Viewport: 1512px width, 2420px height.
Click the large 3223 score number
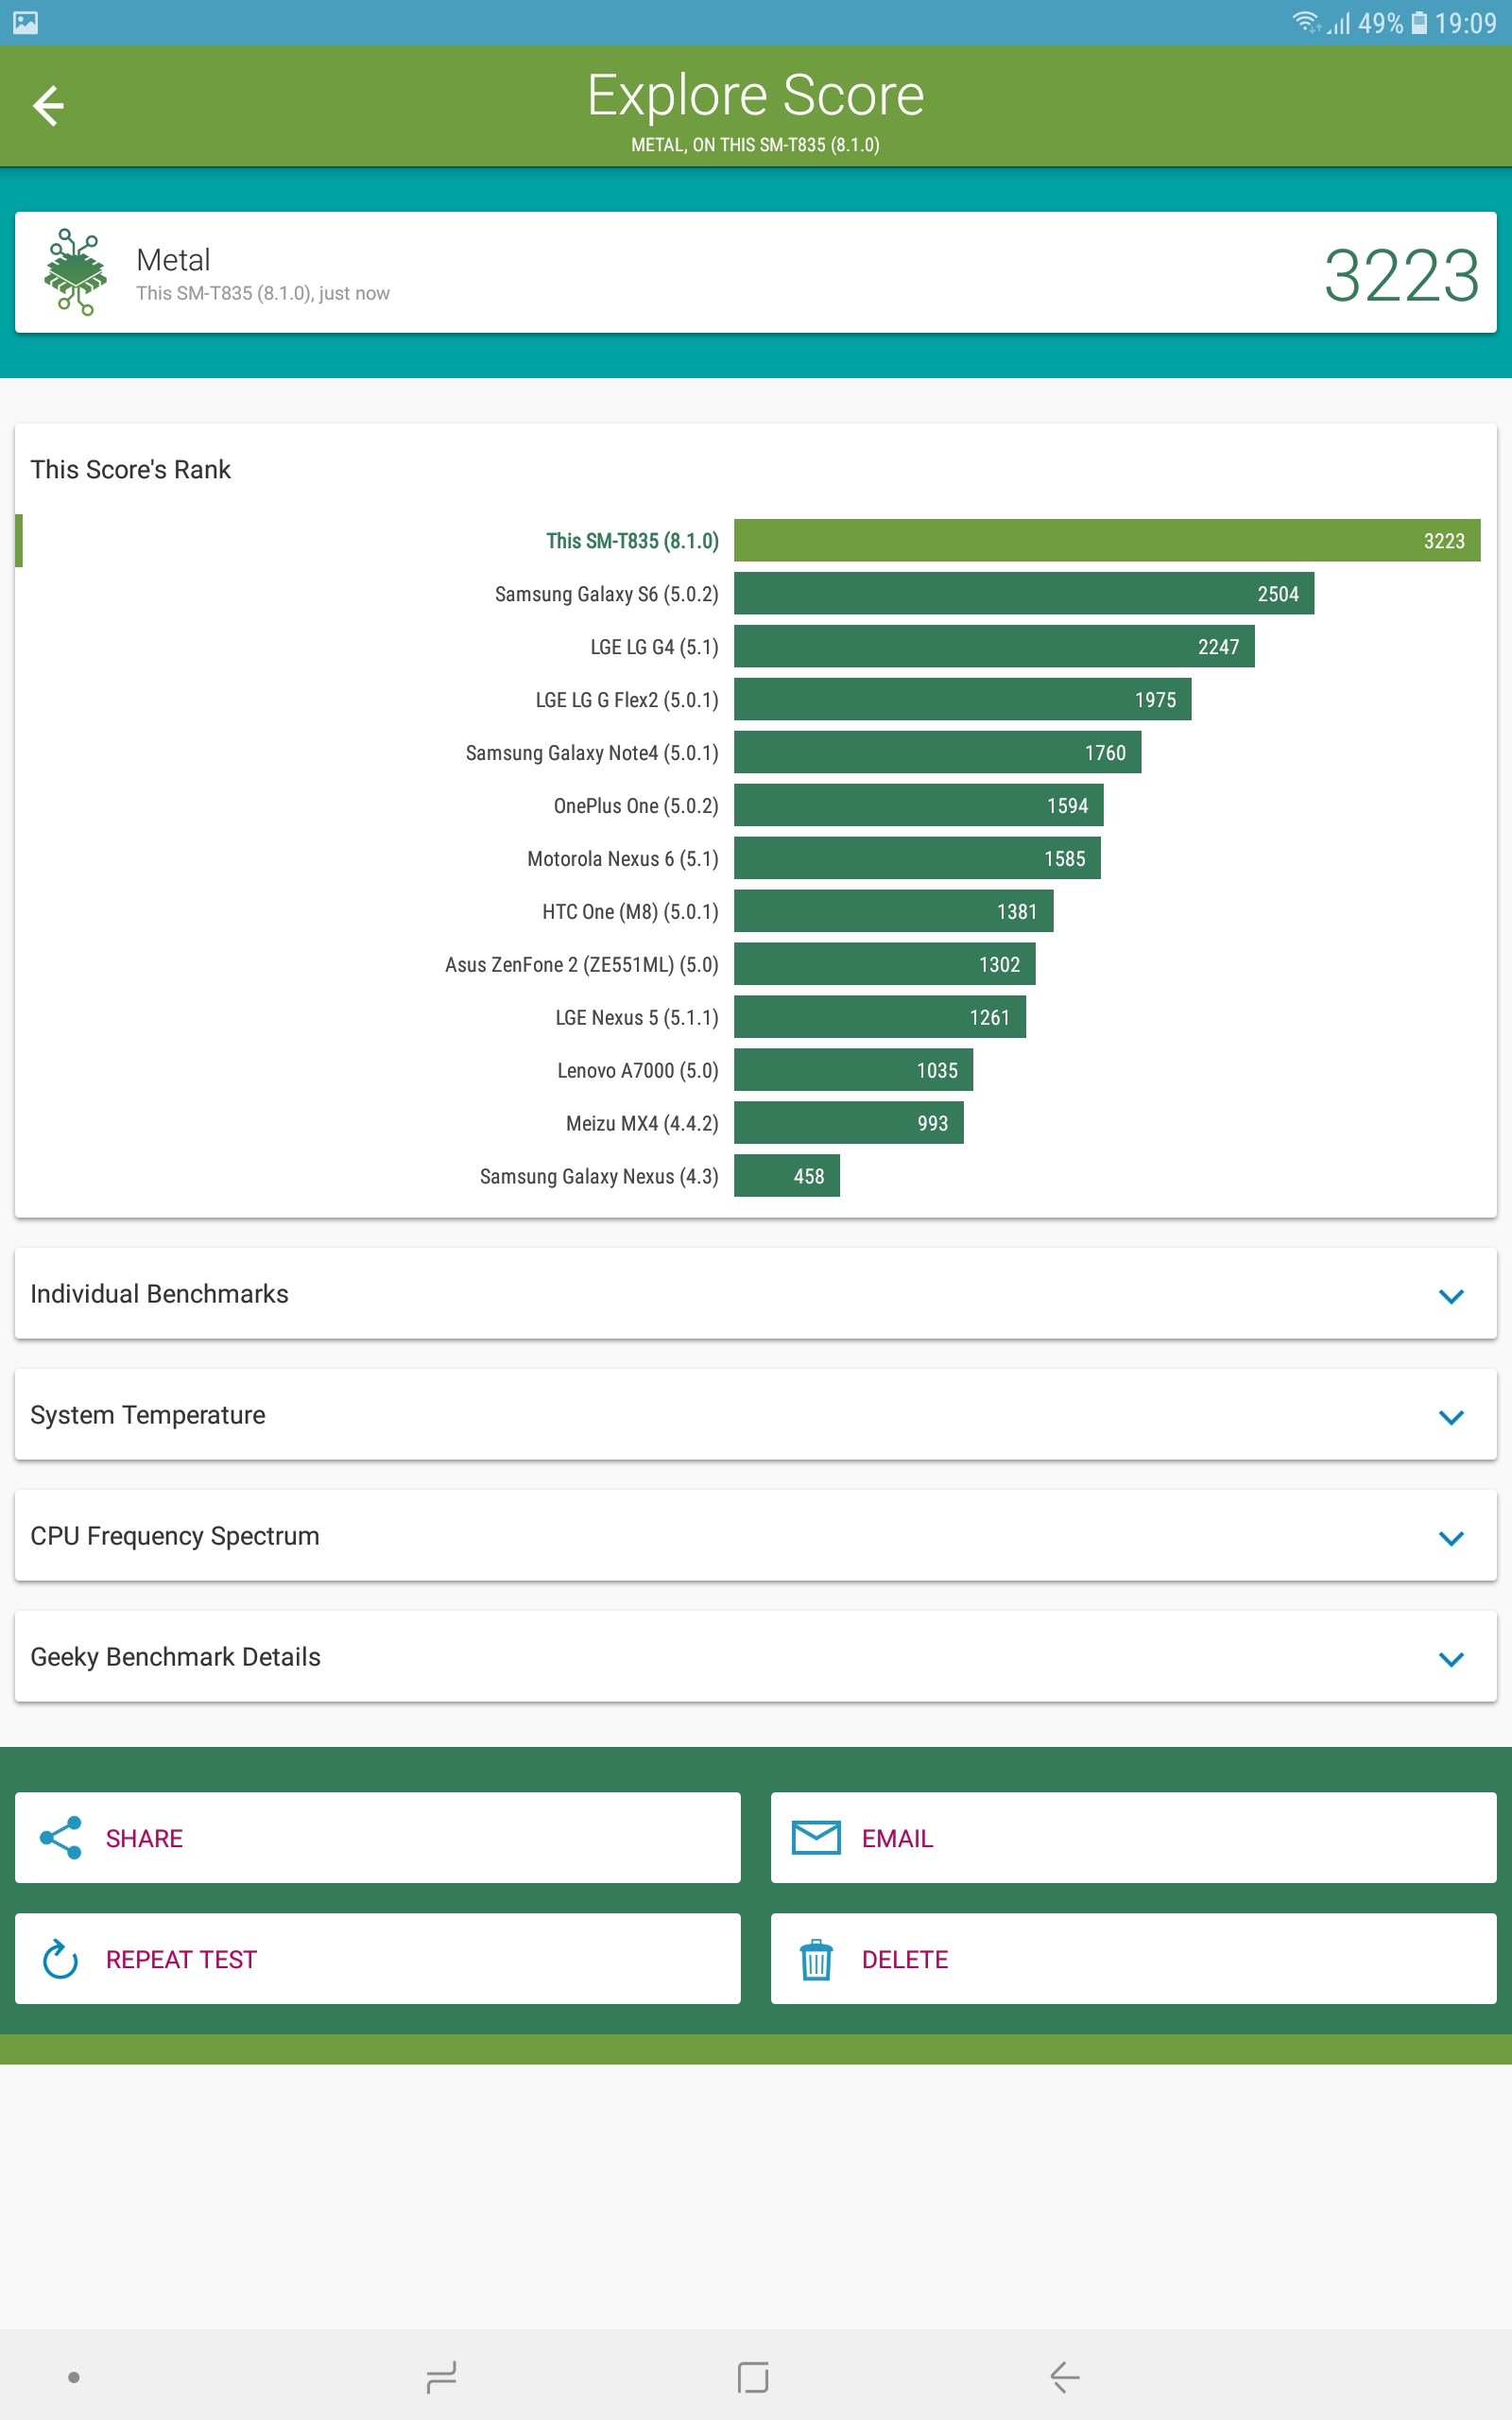[x=1401, y=274]
